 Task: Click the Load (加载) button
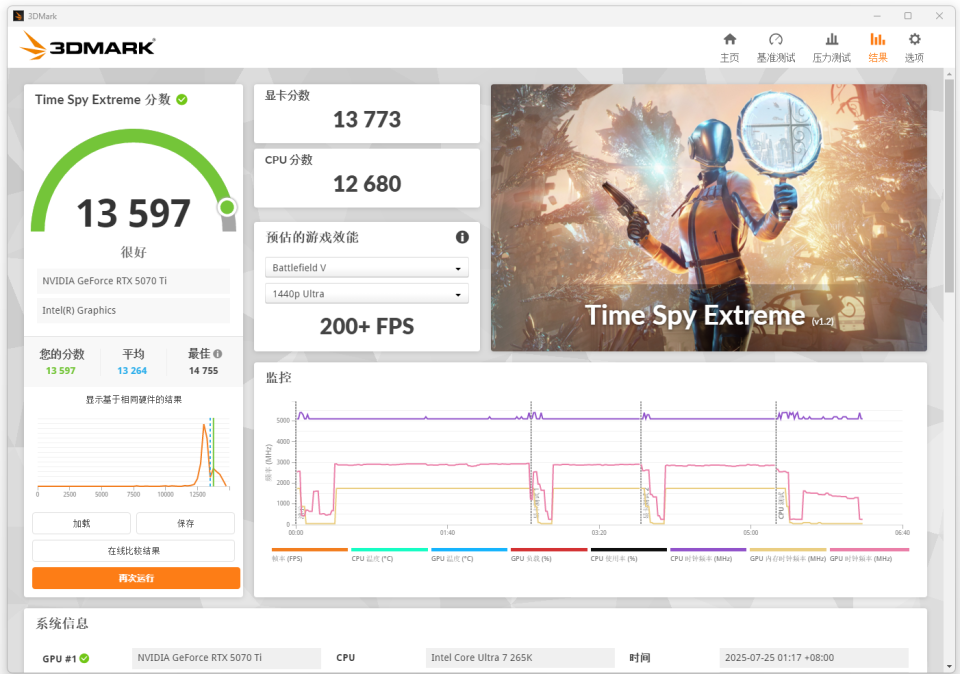pyautogui.click(x=81, y=523)
